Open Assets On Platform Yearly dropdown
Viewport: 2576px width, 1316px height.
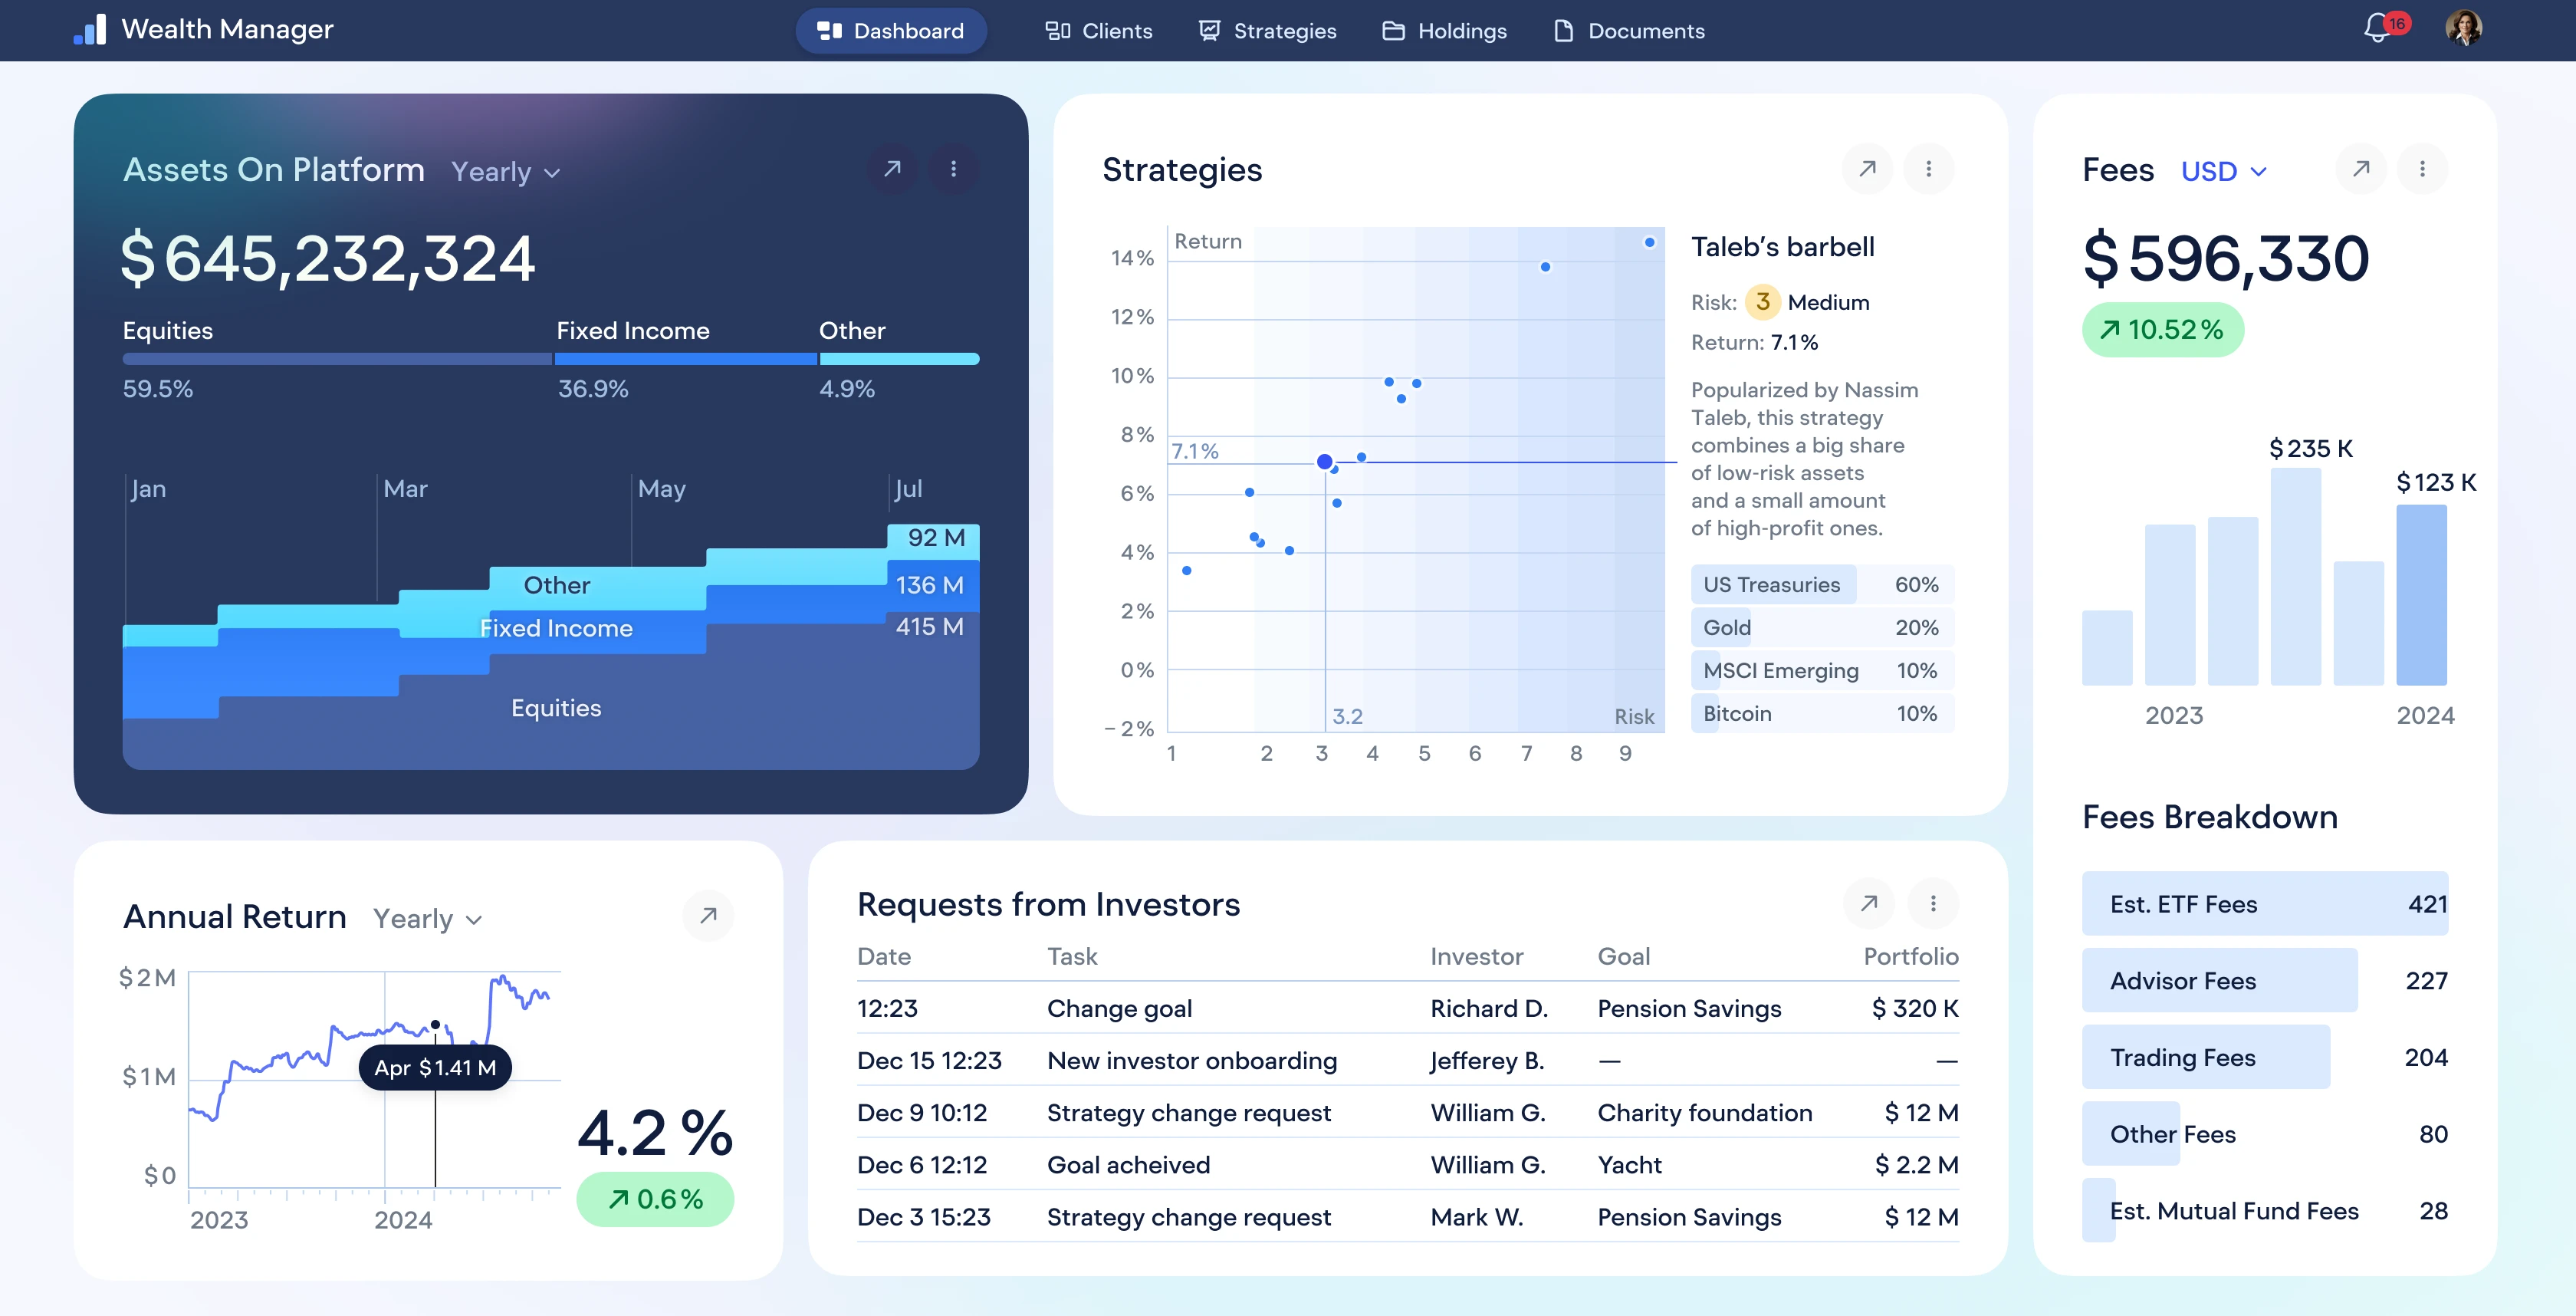coord(505,172)
